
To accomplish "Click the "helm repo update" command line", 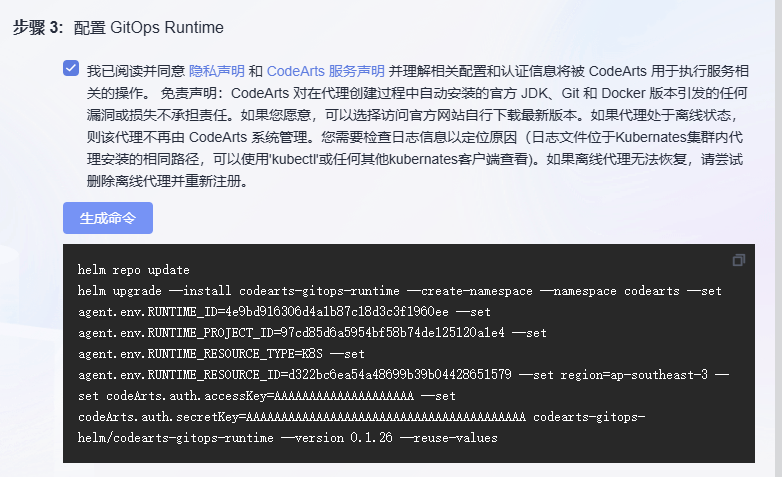I will pyautogui.click(x=133, y=270).
